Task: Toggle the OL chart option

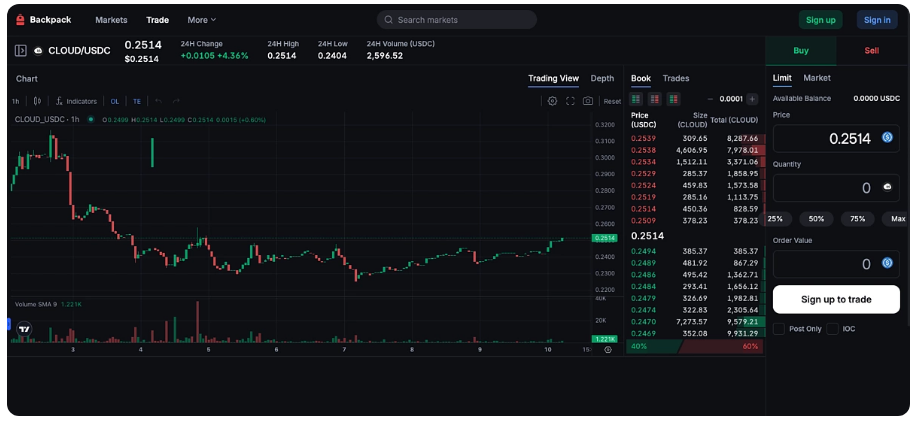Action: point(115,101)
